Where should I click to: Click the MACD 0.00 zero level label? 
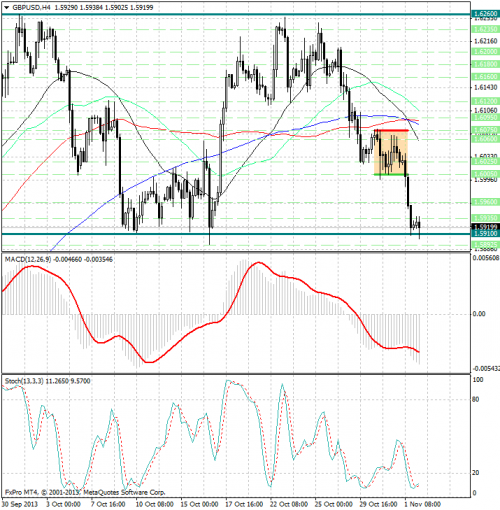coord(479,314)
